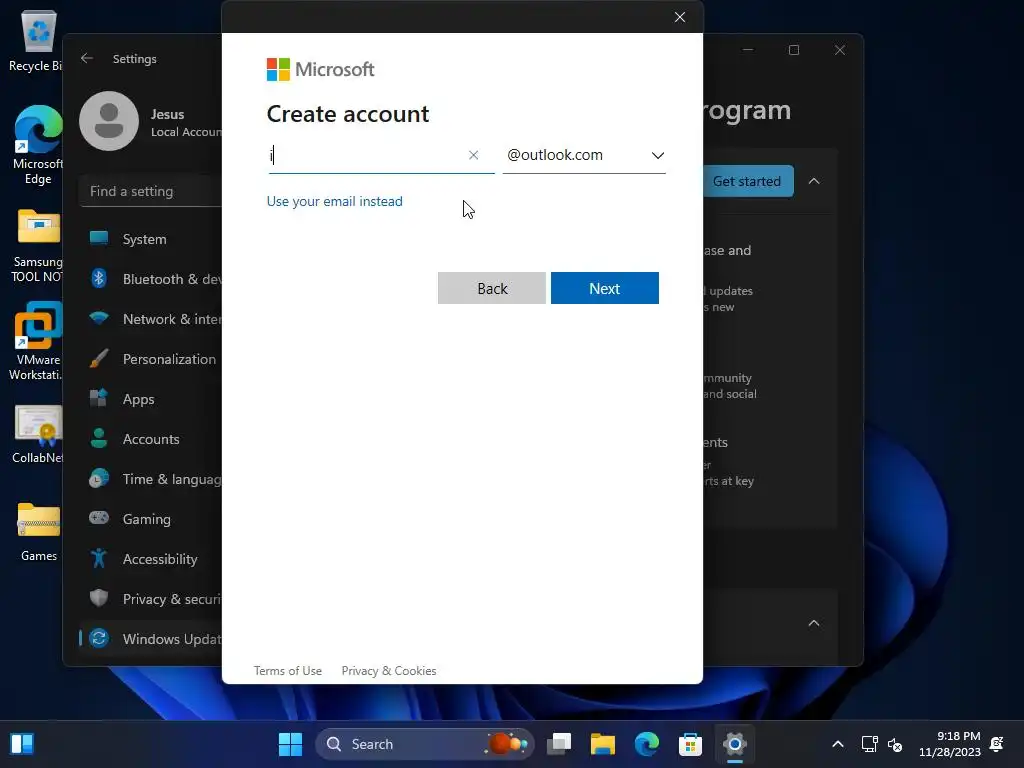Open Accounts in Settings sidebar
Viewport: 1024px width, 768px height.
tap(150, 439)
